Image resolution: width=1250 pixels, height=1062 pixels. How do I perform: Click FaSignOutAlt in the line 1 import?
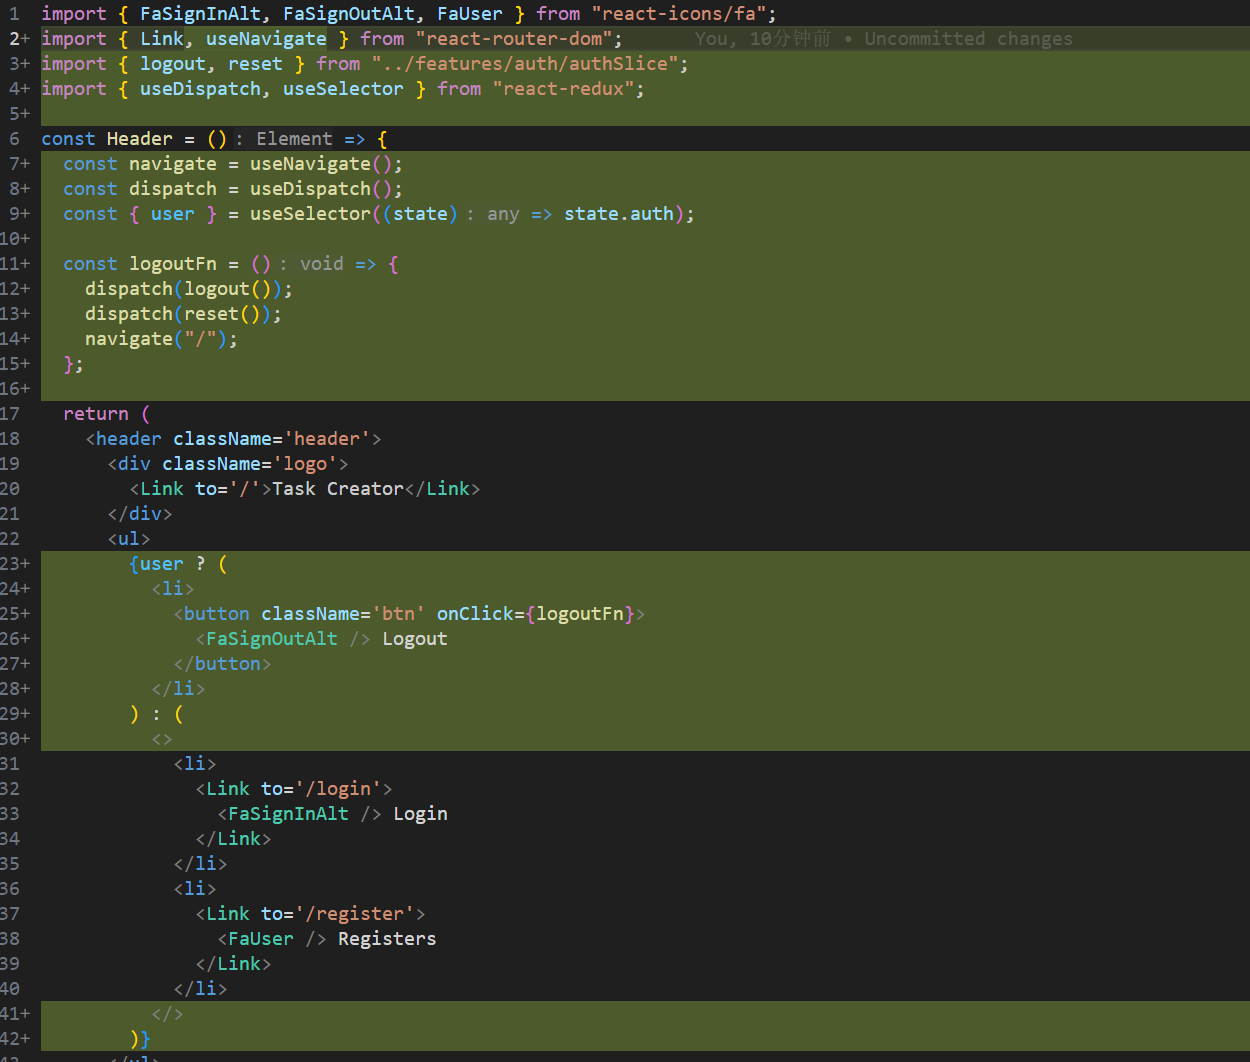coord(349,14)
